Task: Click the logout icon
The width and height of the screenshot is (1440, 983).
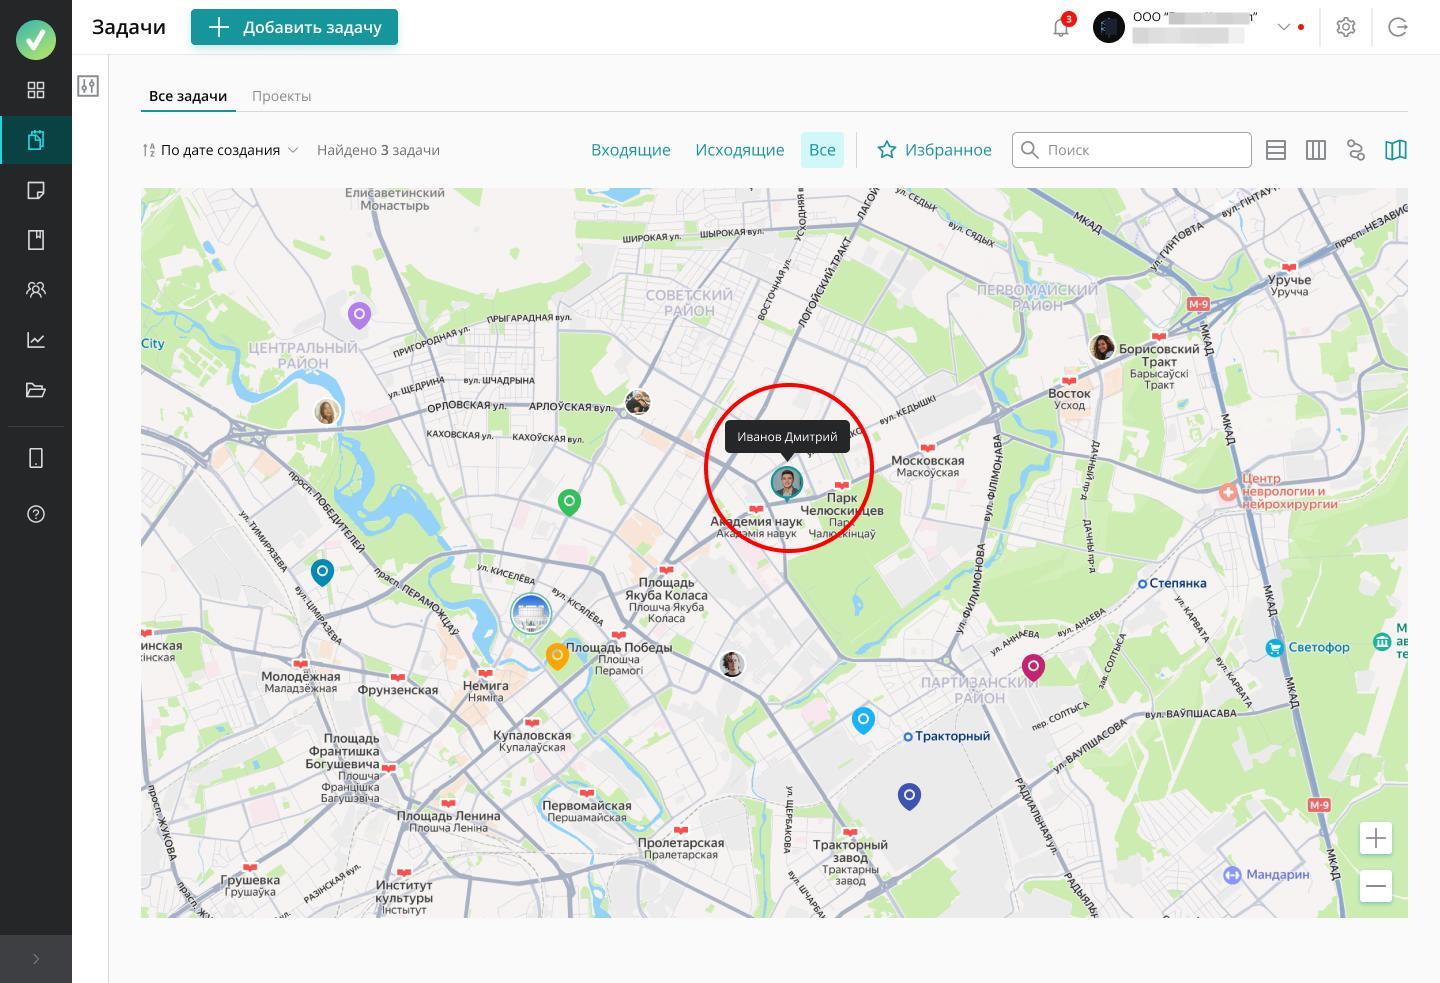Action: pos(1398,27)
